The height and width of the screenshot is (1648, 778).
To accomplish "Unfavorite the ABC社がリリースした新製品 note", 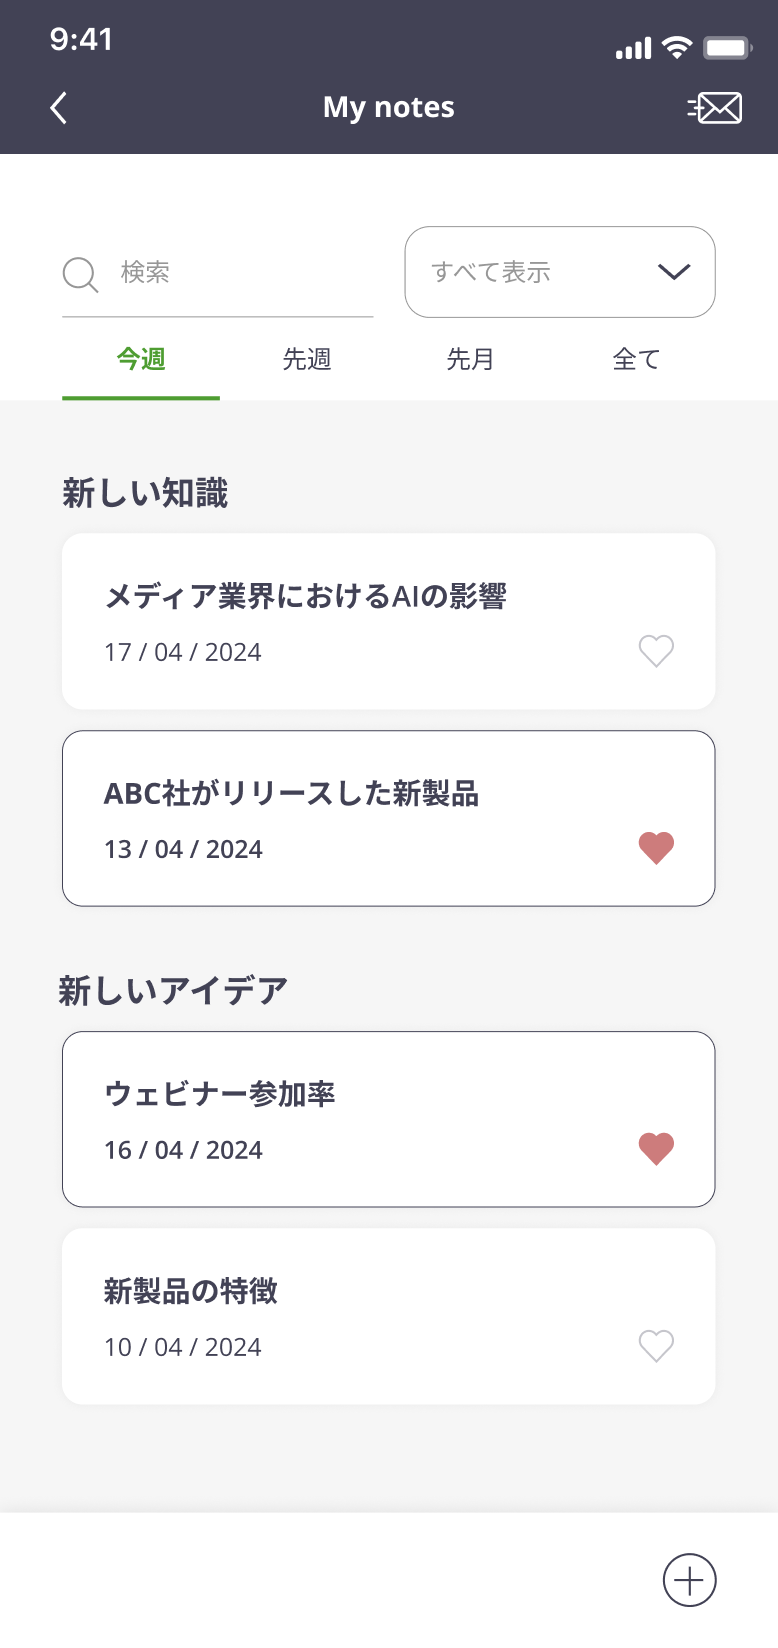I will (x=656, y=848).
